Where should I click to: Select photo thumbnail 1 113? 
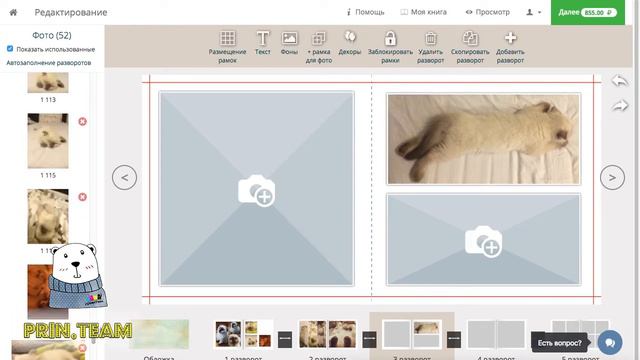coord(48,82)
